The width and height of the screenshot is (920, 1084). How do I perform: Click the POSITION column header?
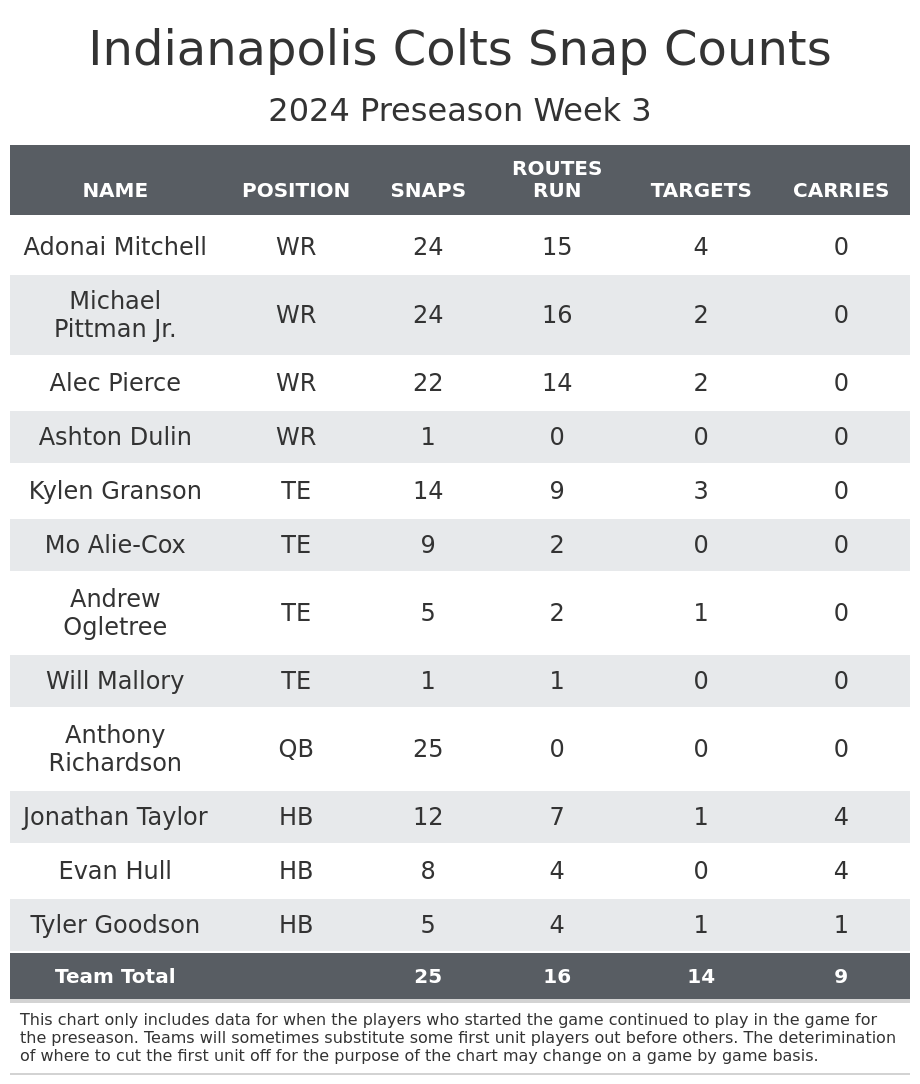pos(296,191)
